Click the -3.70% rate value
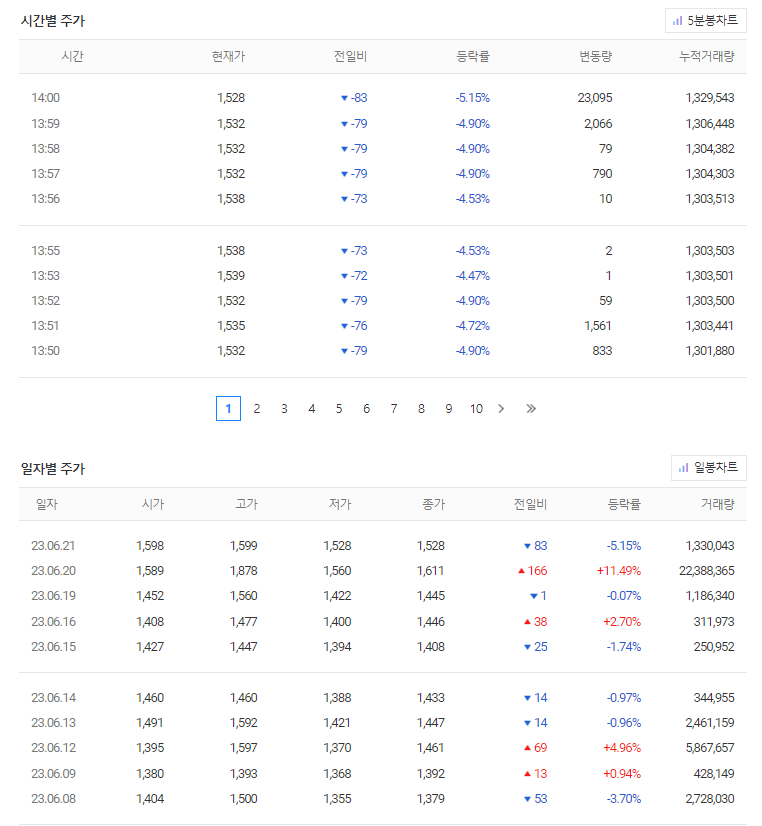 coord(624,799)
